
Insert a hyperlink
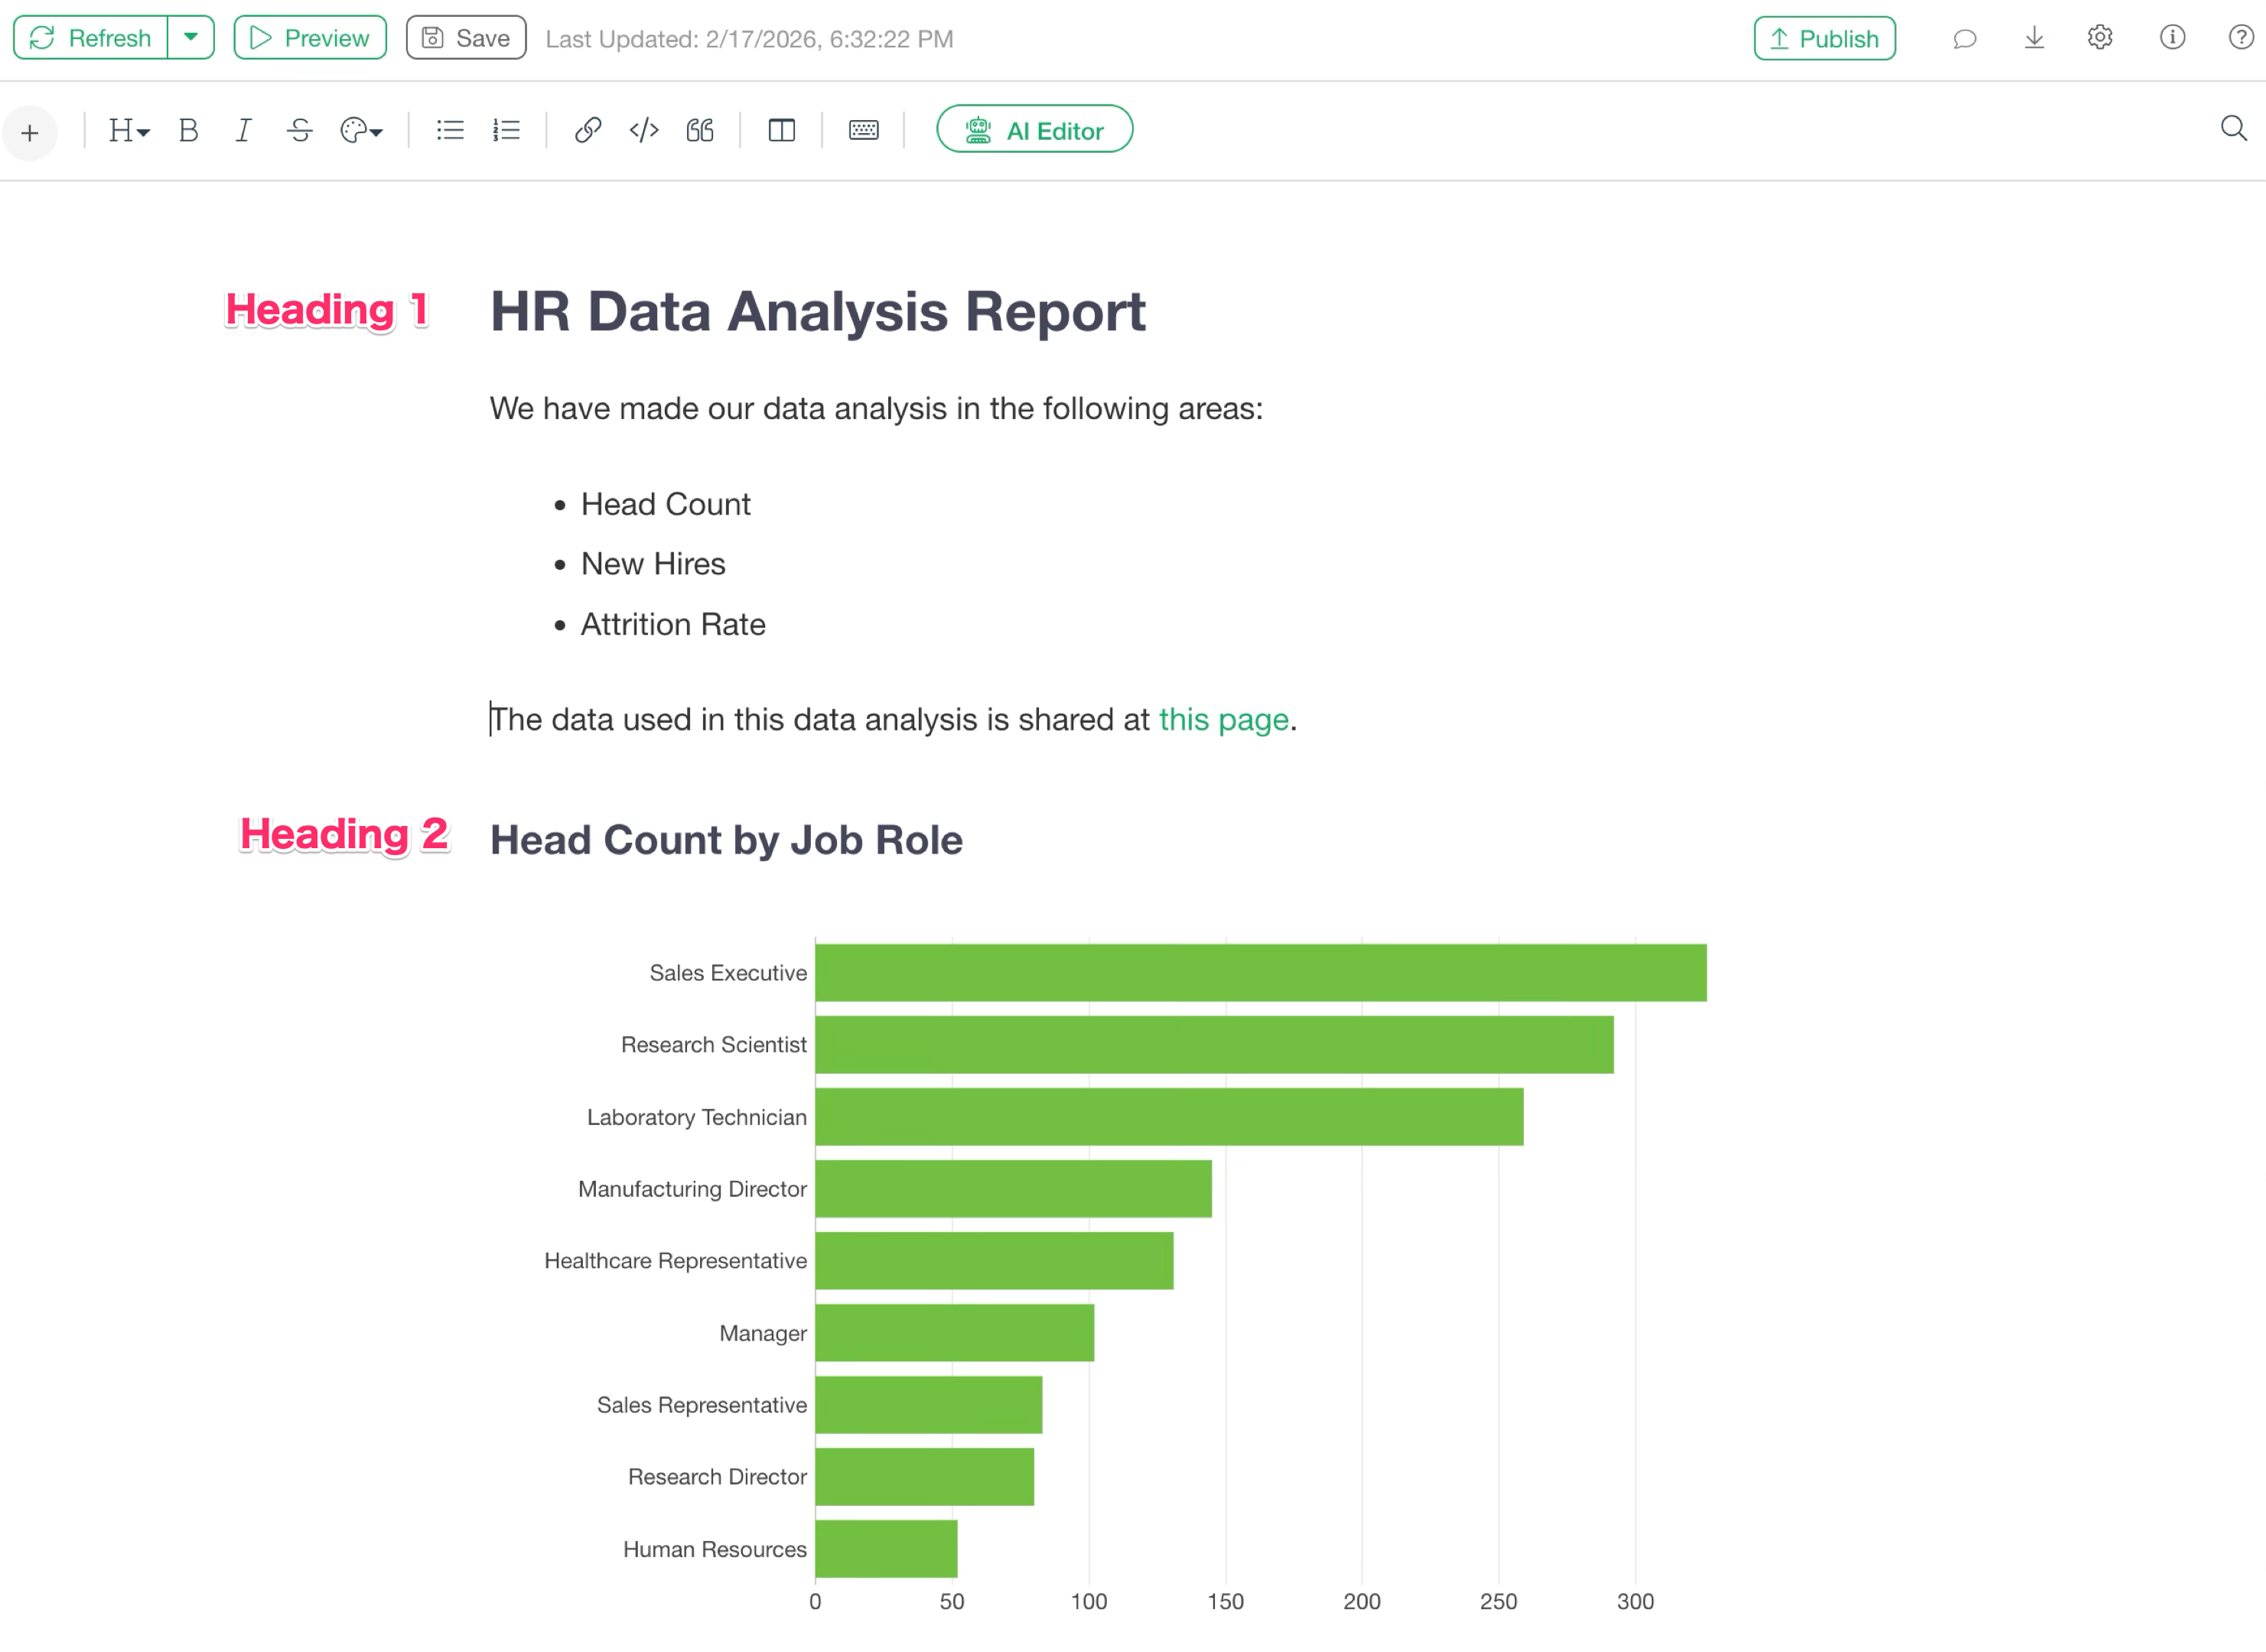(x=588, y=131)
